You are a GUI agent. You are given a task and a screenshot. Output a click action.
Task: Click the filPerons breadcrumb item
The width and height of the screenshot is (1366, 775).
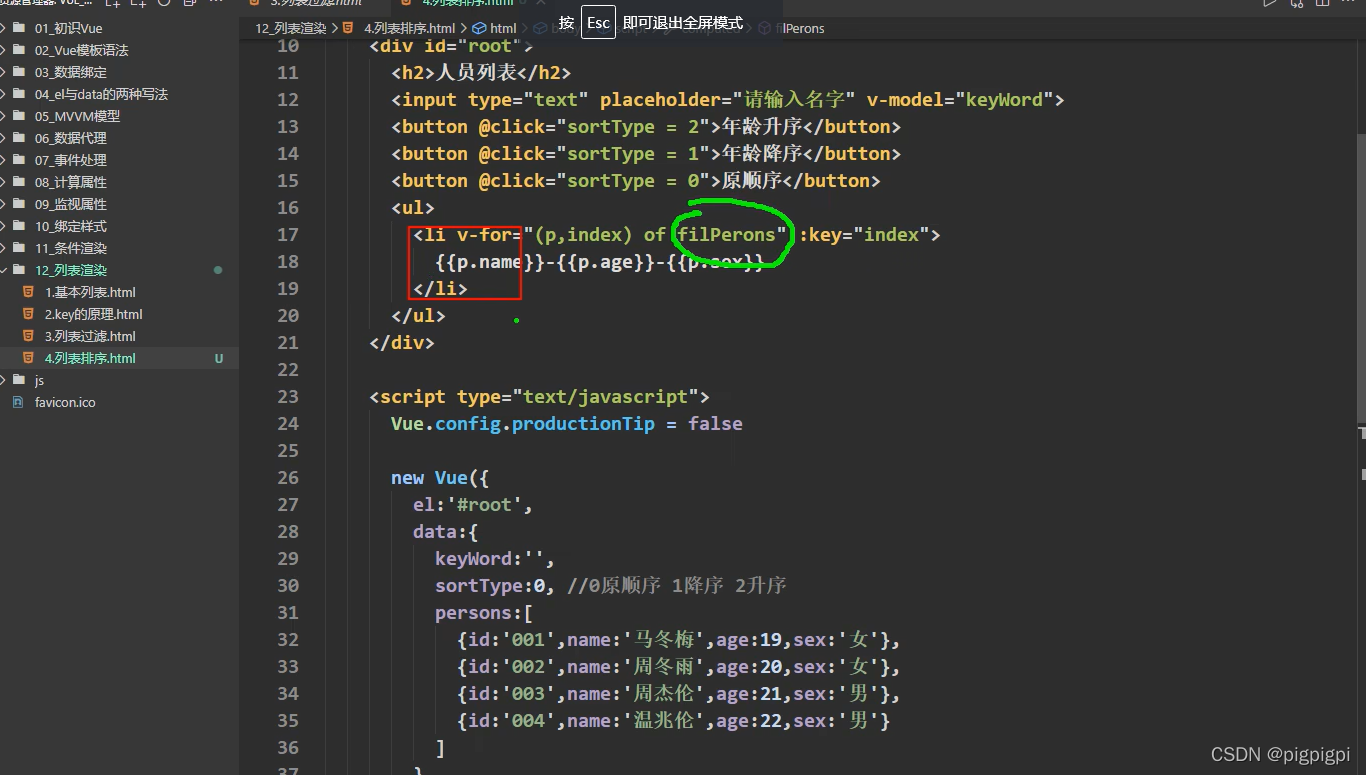pos(800,28)
